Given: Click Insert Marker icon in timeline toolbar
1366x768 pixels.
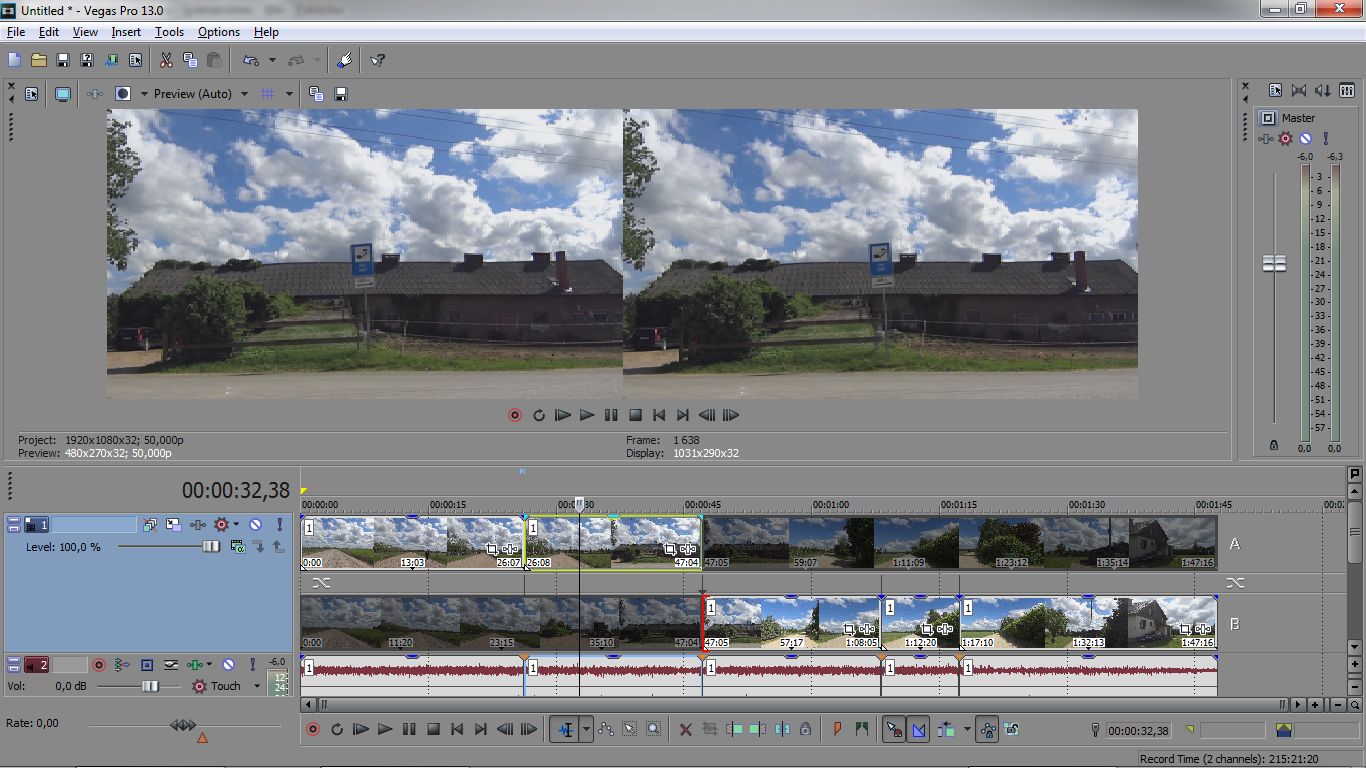Looking at the screenshot, I should click(837, 730).
